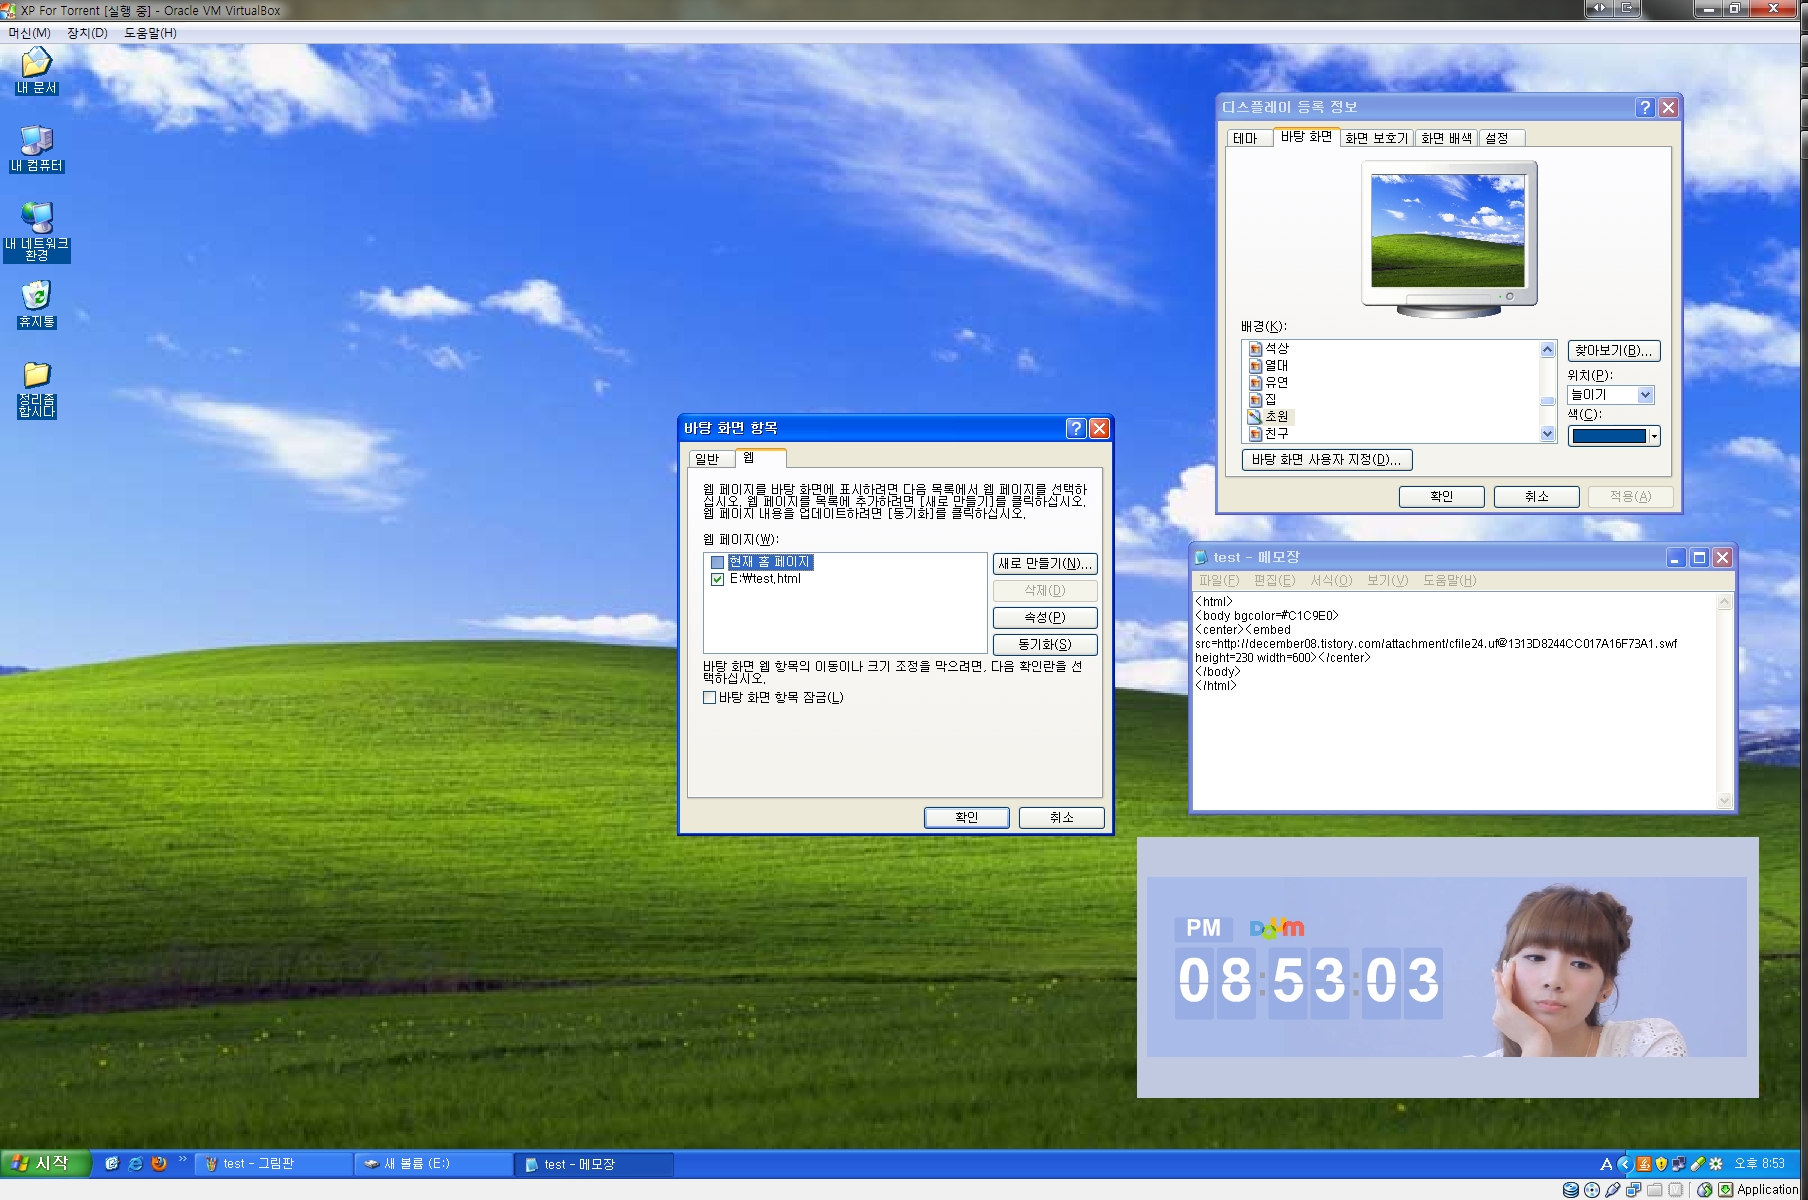Screen dimensions: 1808x1200
Task: Click background list scroll-down arrow
Action: pos(1548,434)
